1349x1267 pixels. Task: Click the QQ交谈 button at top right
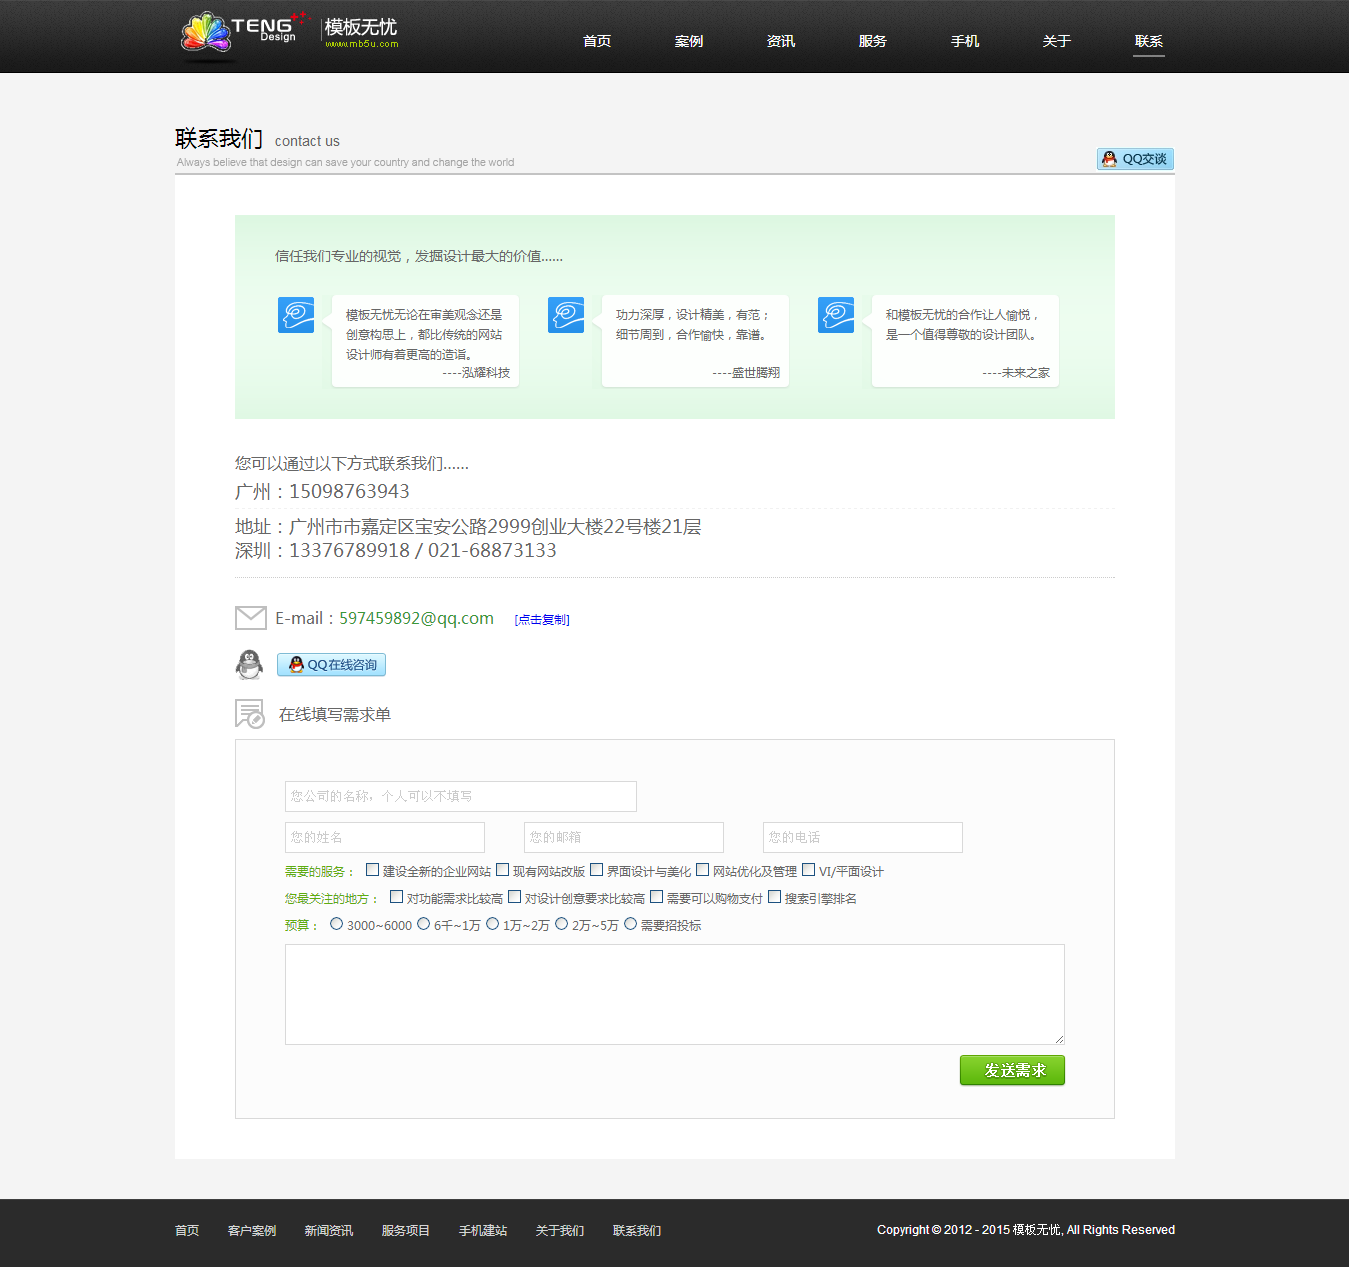(x=1135, y=159)
